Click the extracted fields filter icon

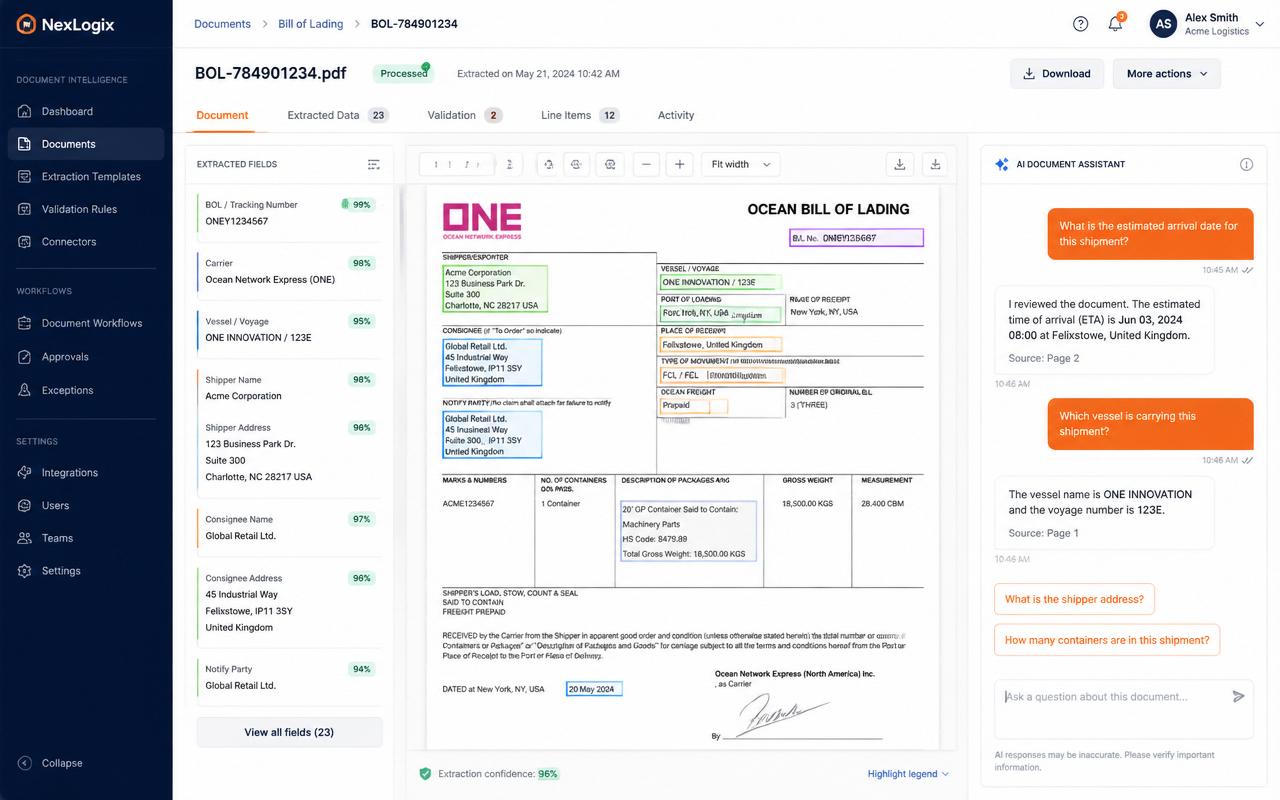(x=374, y=164)
